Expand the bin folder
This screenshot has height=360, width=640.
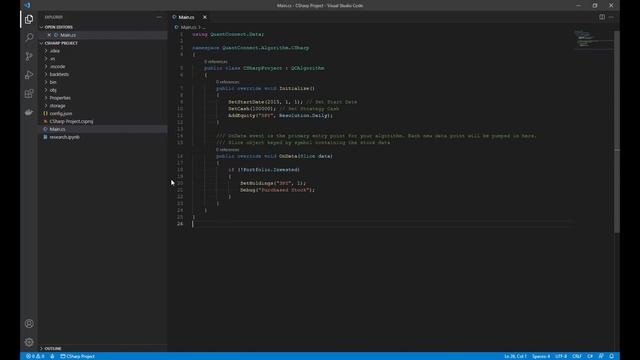53,82
